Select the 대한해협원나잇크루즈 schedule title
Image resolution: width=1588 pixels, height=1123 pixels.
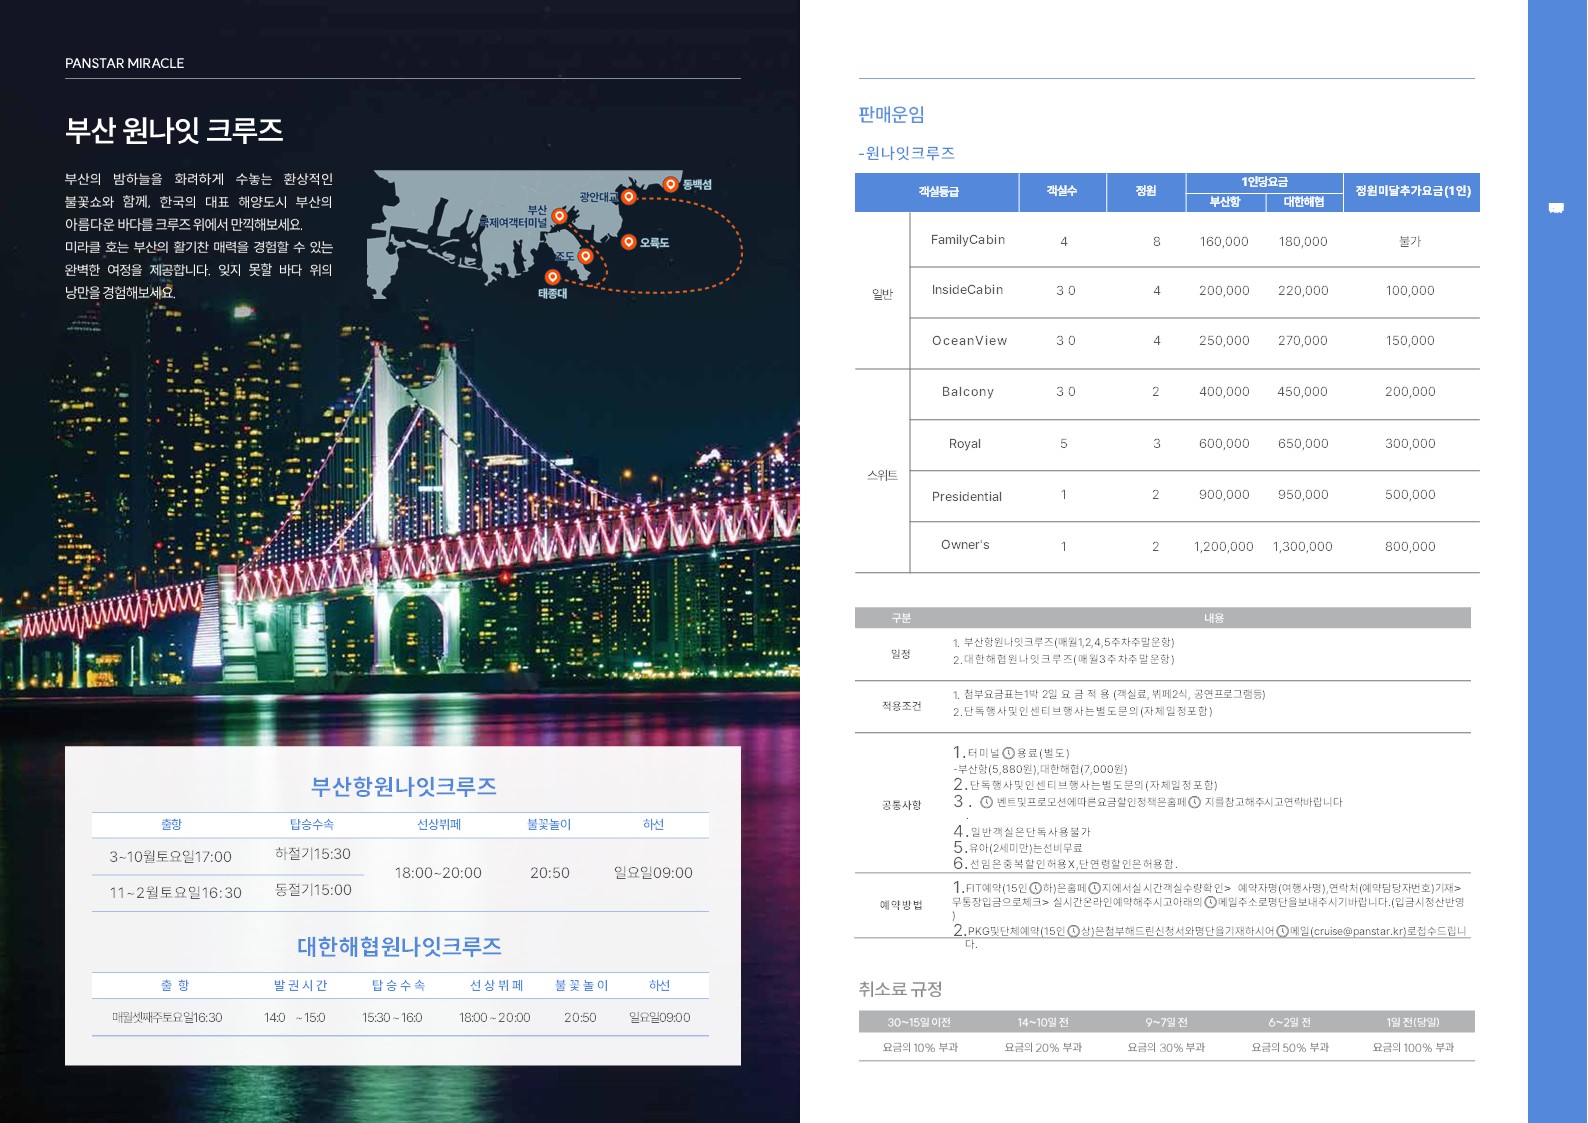399,946
